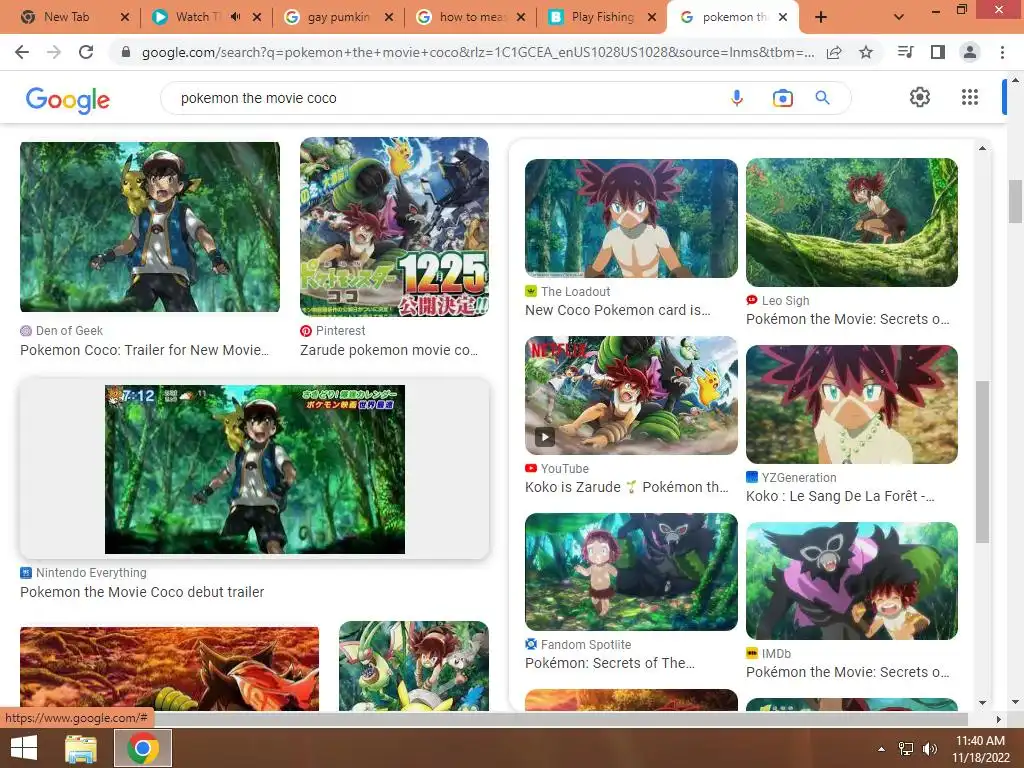Image resolution: width=1024 pixels, height=768 pixels.
Task: Click the side panel scroll-up arrow
Action: (982, 148)
